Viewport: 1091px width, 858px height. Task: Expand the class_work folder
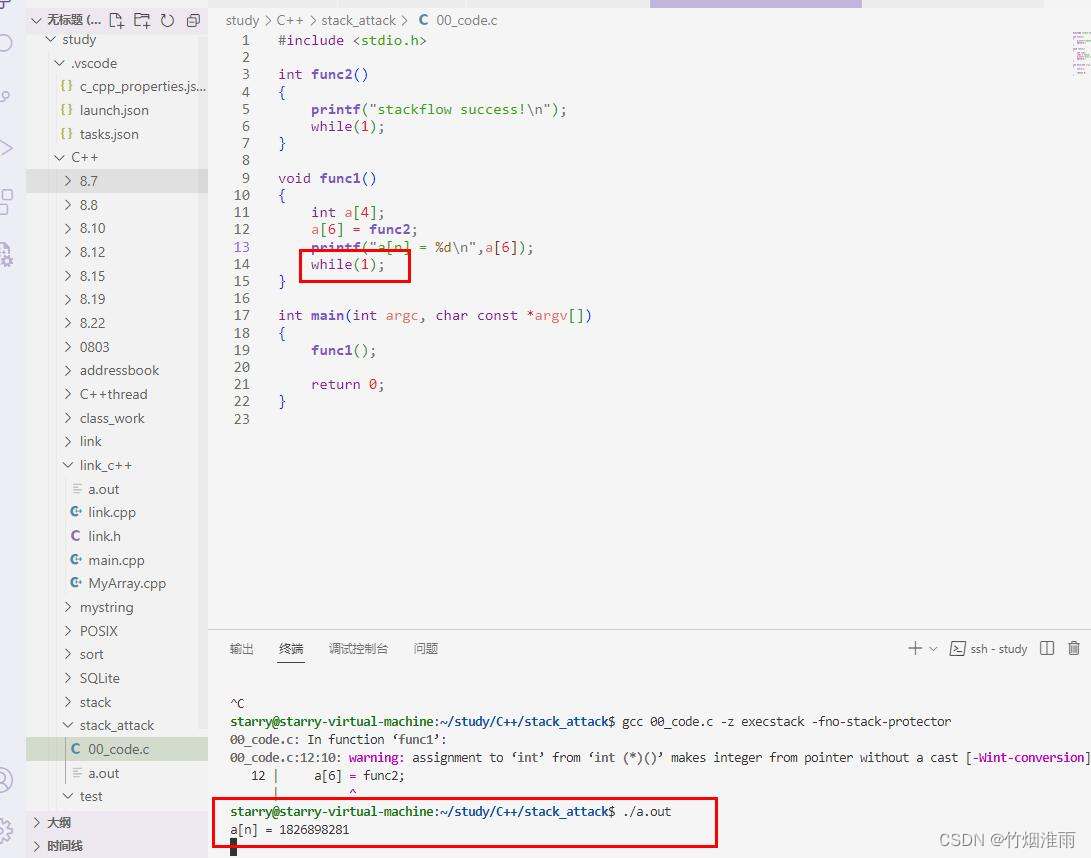pyautogui.click(x=117, y=418)
